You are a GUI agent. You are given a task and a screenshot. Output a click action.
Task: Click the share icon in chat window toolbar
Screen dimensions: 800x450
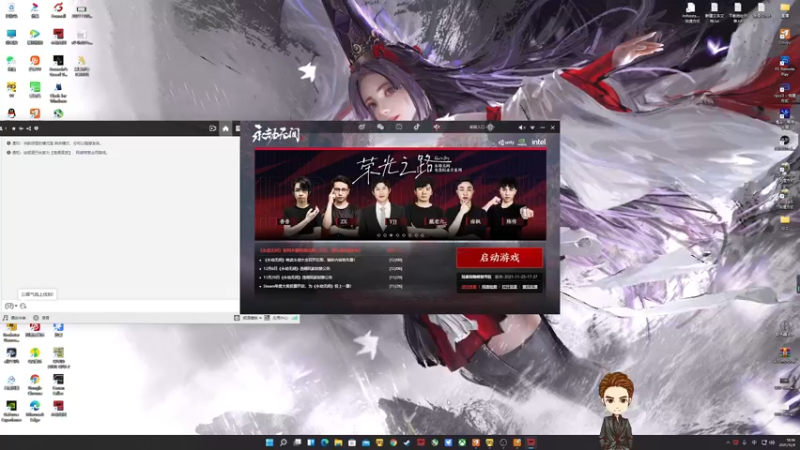pyautogui.click(x=29, y=129)
